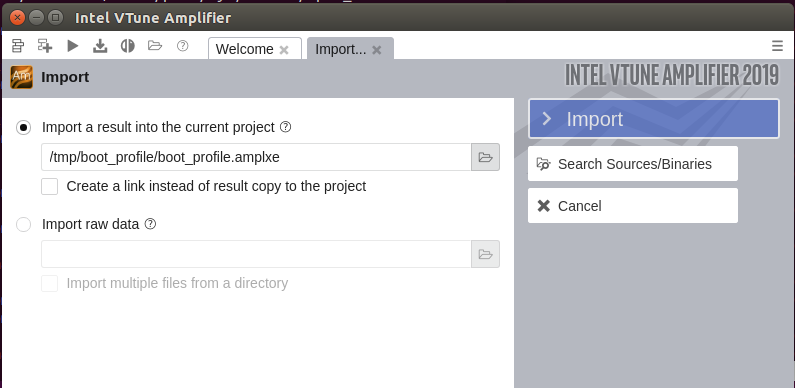Viewport: 795px width, 388px height.
Task: Start analysis with the play icon
Action: 73,46
